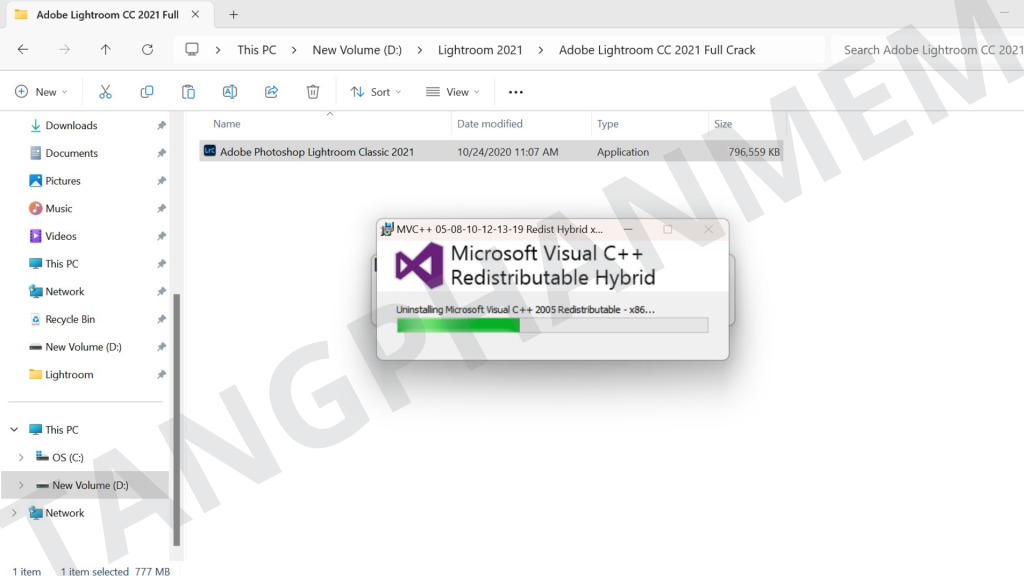Click the Refresh button in navigation bar
This screenshot has width=1024, height=576.
[147, 50]
